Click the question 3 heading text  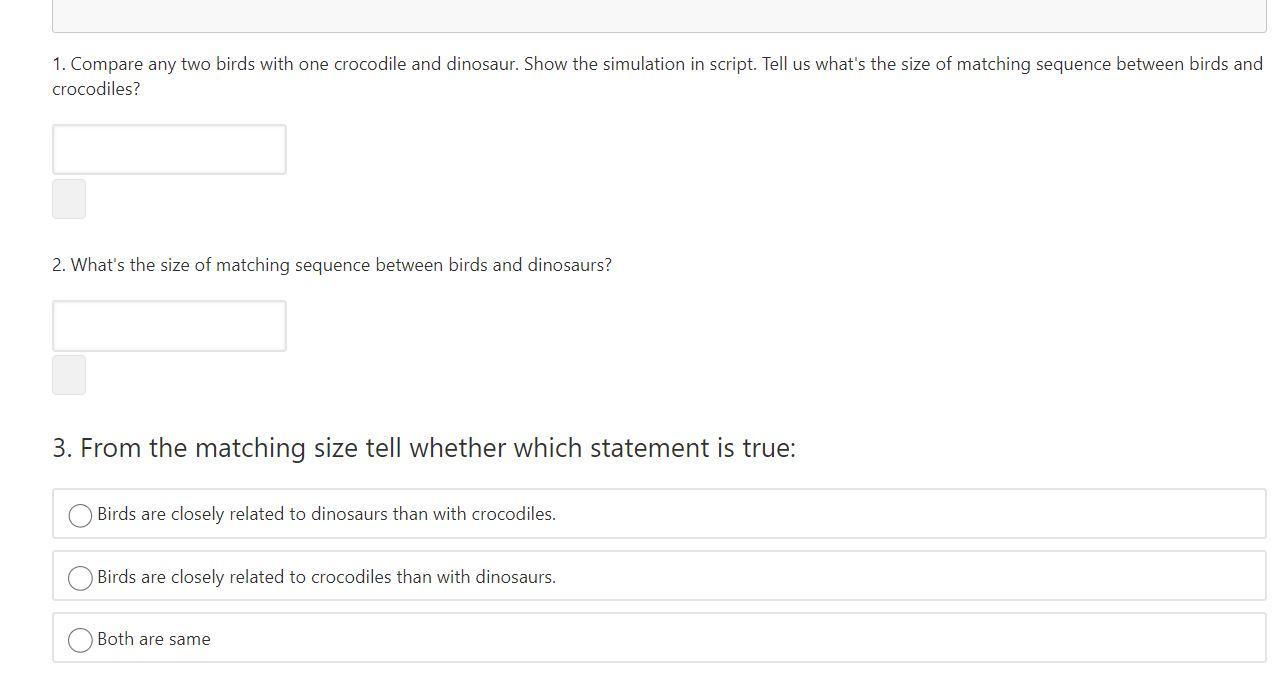point(425,447)
